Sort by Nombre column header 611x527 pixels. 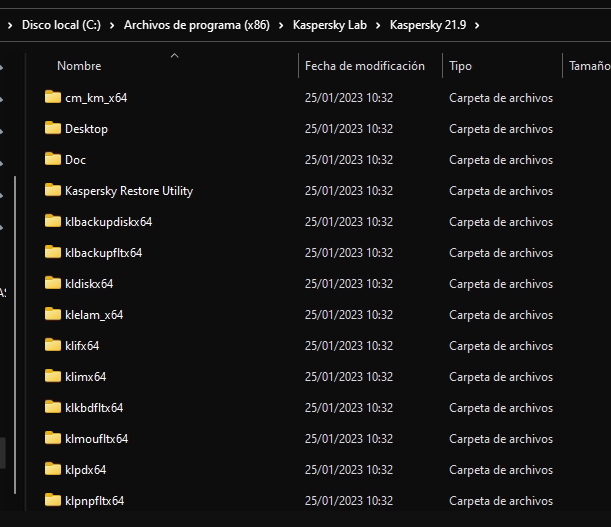[79, 66]
